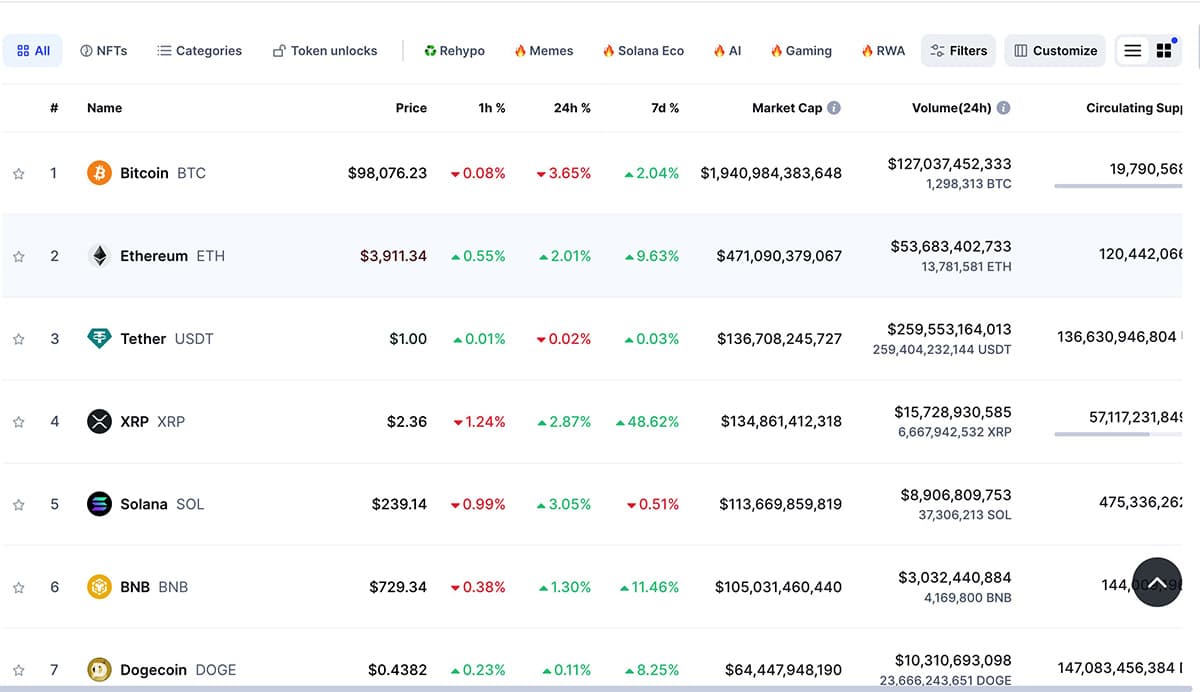Screen dimensions: 1200x692
Task: Click the XRP logo icon
Action: pyautogui.click(x=99, y=422)
